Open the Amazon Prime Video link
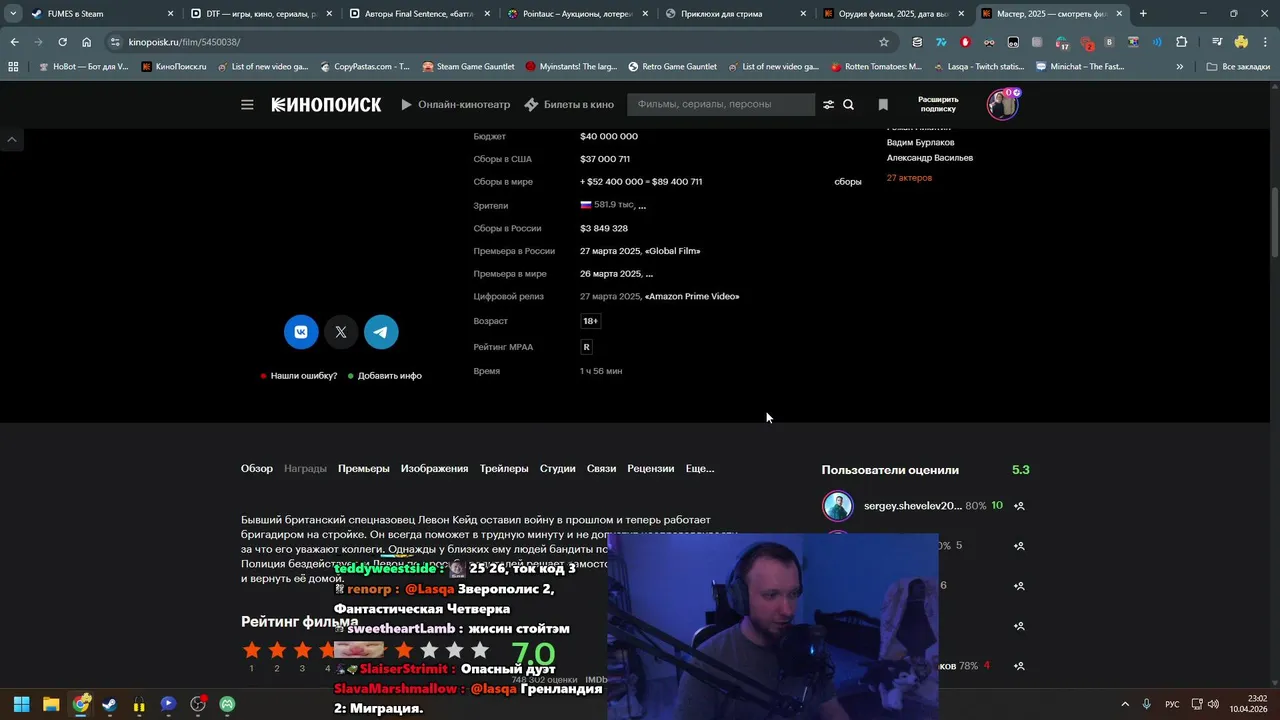The image size is (1280, 720). tap(692, 297)
